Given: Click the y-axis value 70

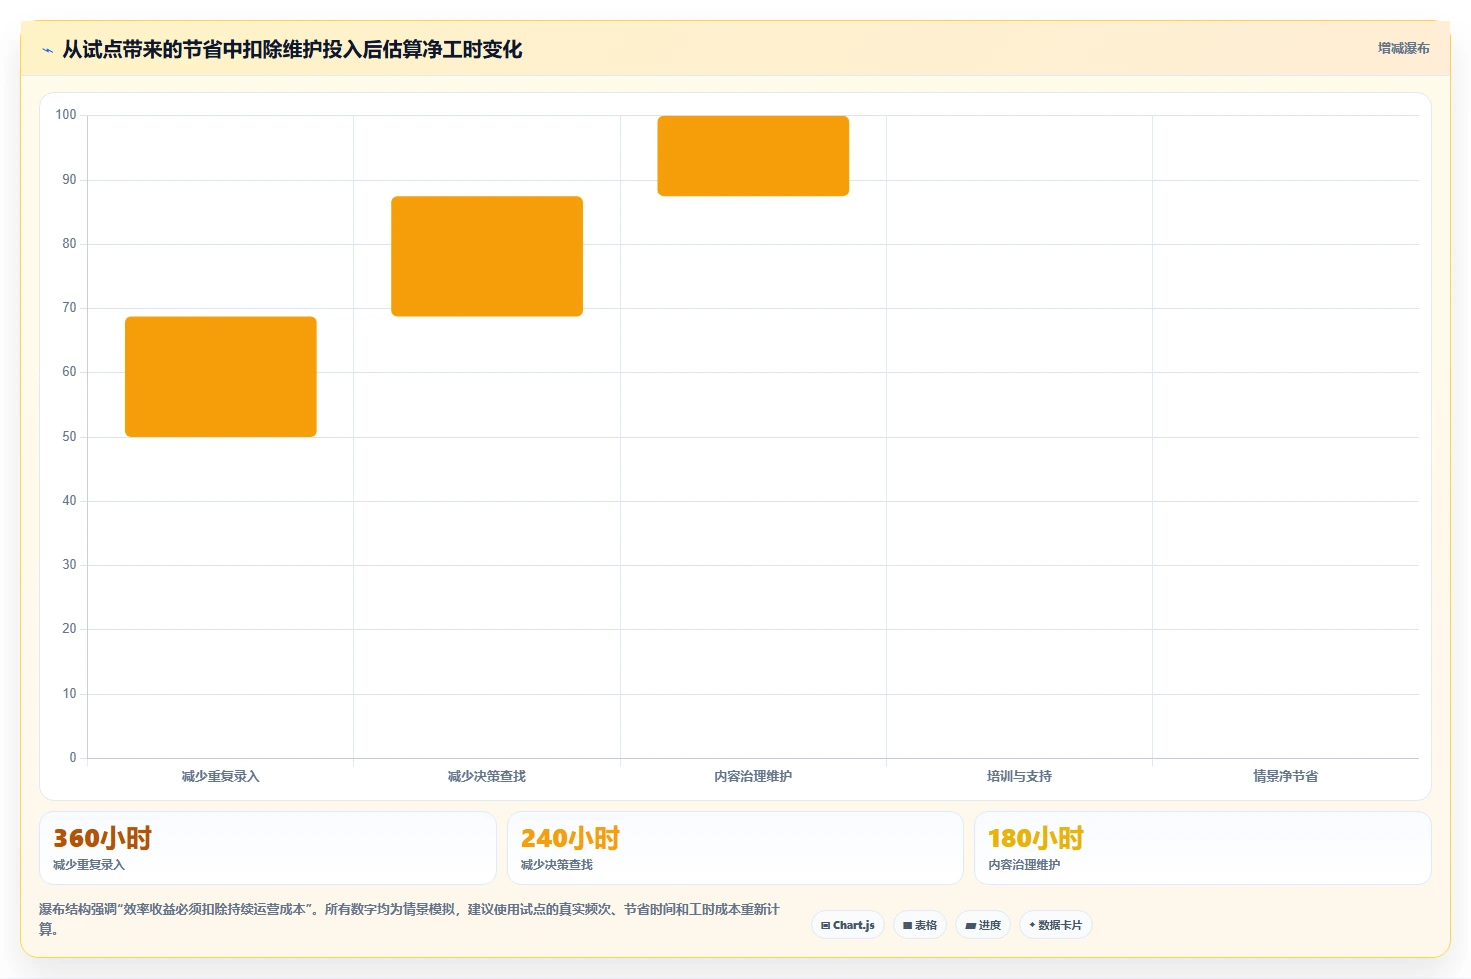Looking at the screenshot, I should tap(69, 308).
